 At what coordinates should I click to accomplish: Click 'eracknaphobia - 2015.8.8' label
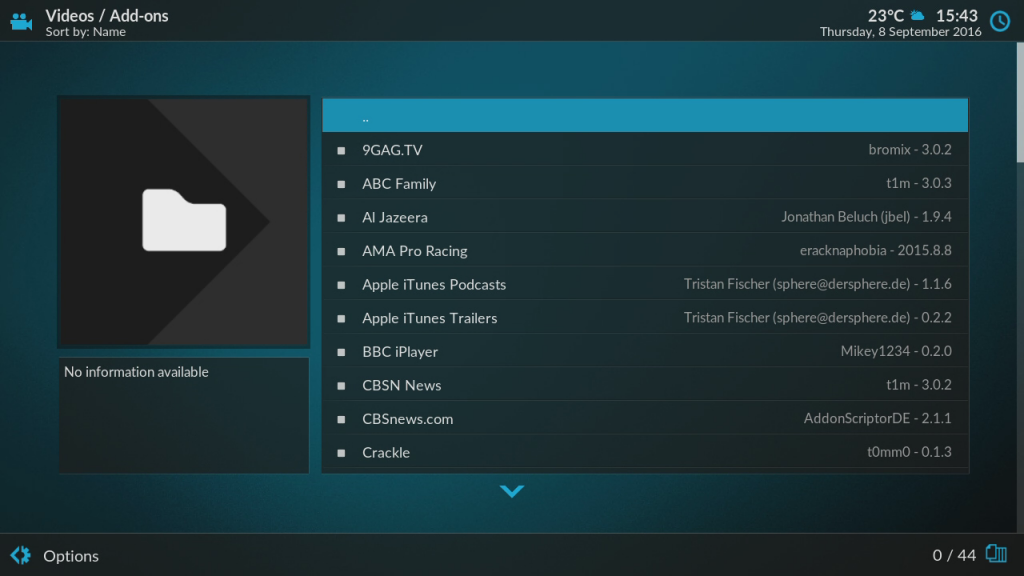[876, 251]
